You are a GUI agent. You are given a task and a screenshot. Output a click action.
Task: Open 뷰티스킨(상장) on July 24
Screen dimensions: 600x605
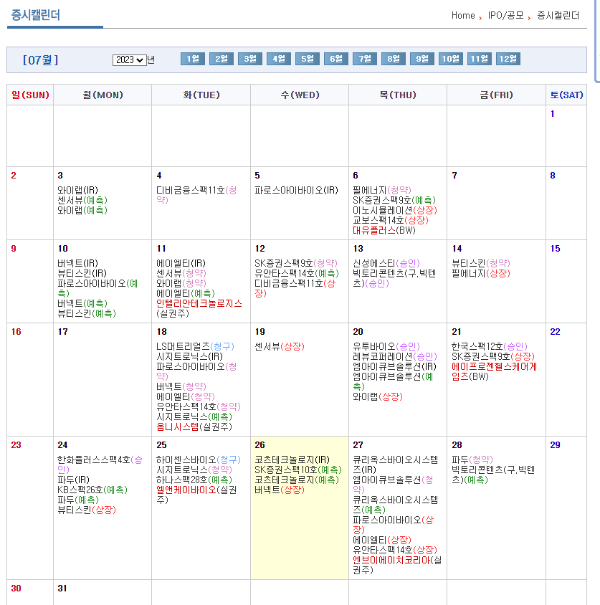point(86,509)
